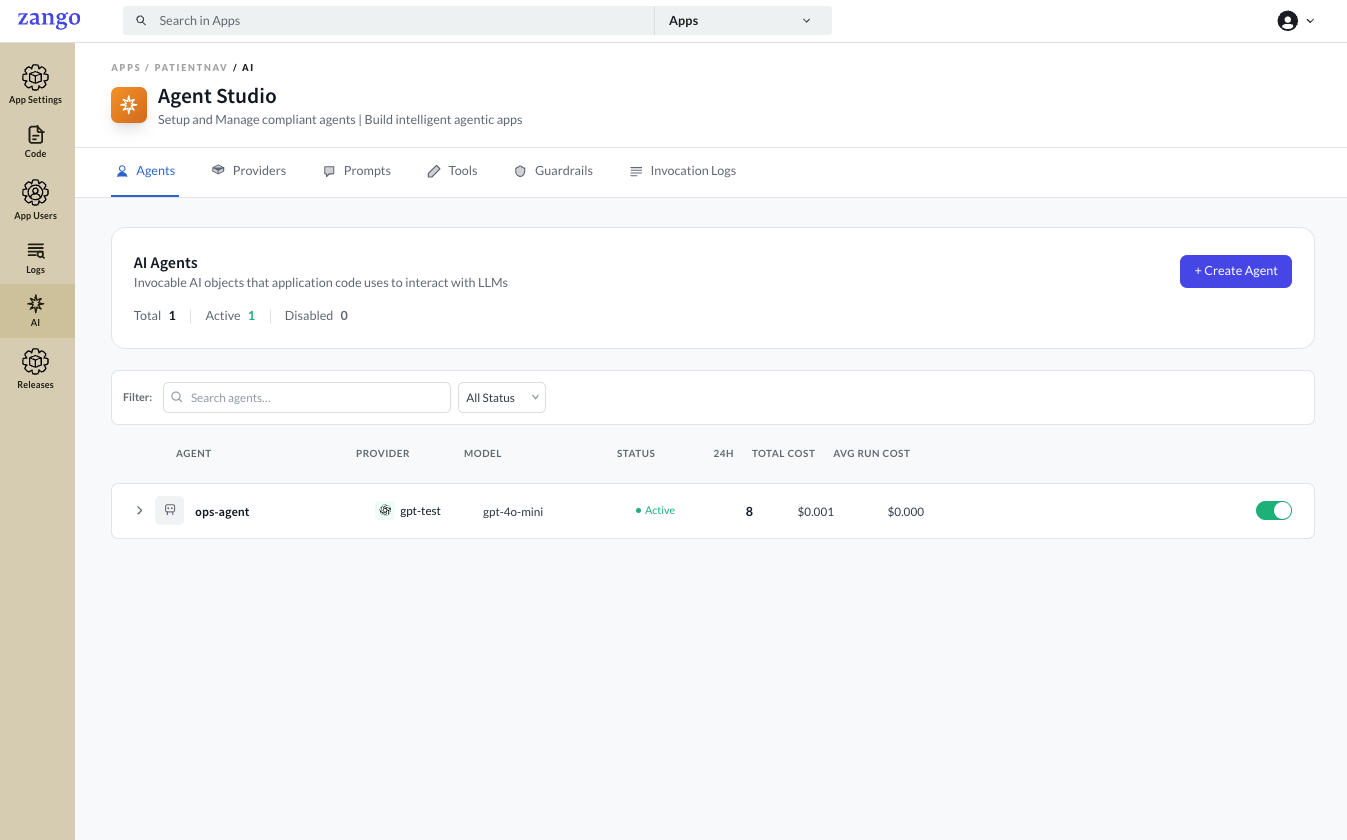This screenshot has height=840, width=1347.
Task: Click the Create Agent button
Action: pos(1236,271)
